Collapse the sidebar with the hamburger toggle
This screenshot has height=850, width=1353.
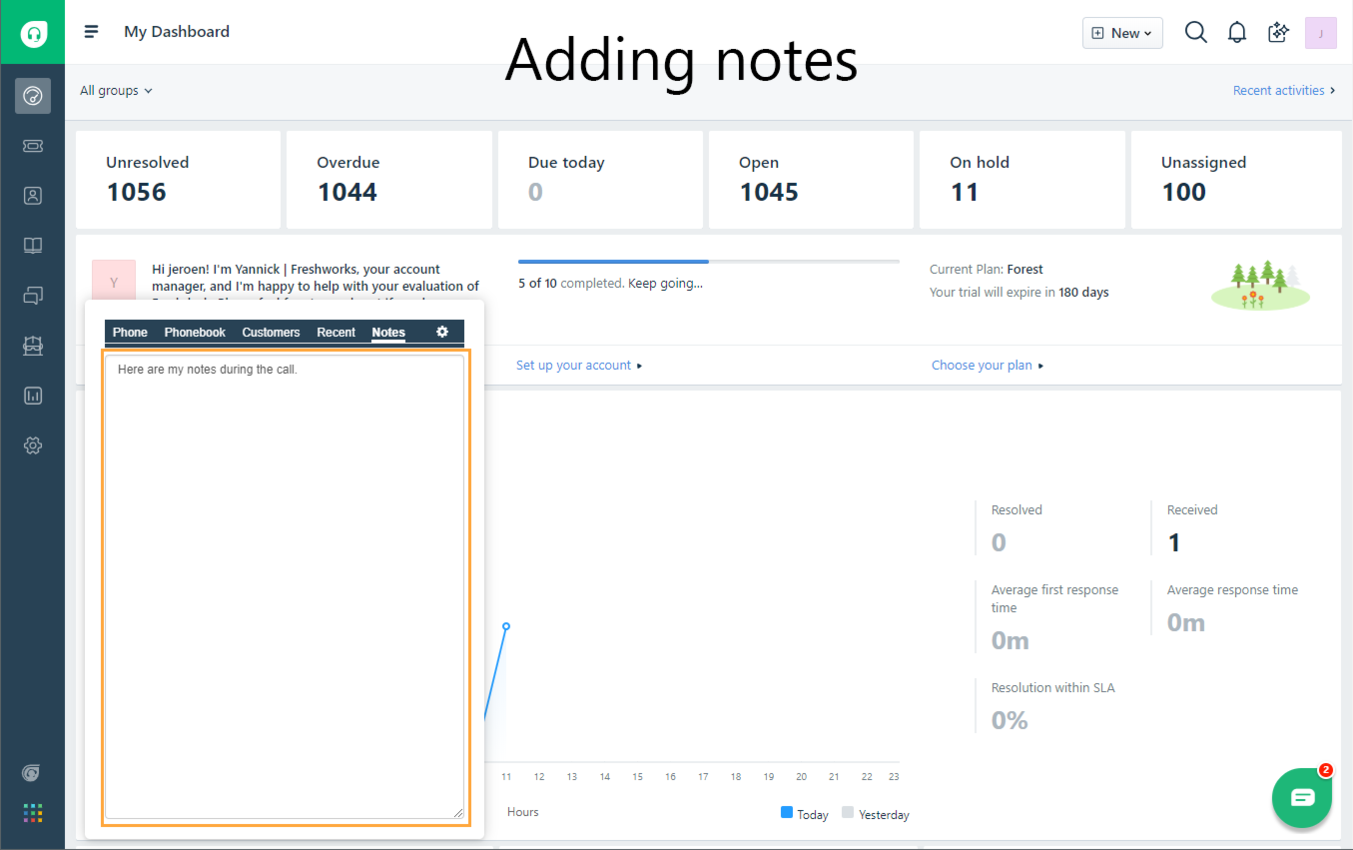point(91,31)
